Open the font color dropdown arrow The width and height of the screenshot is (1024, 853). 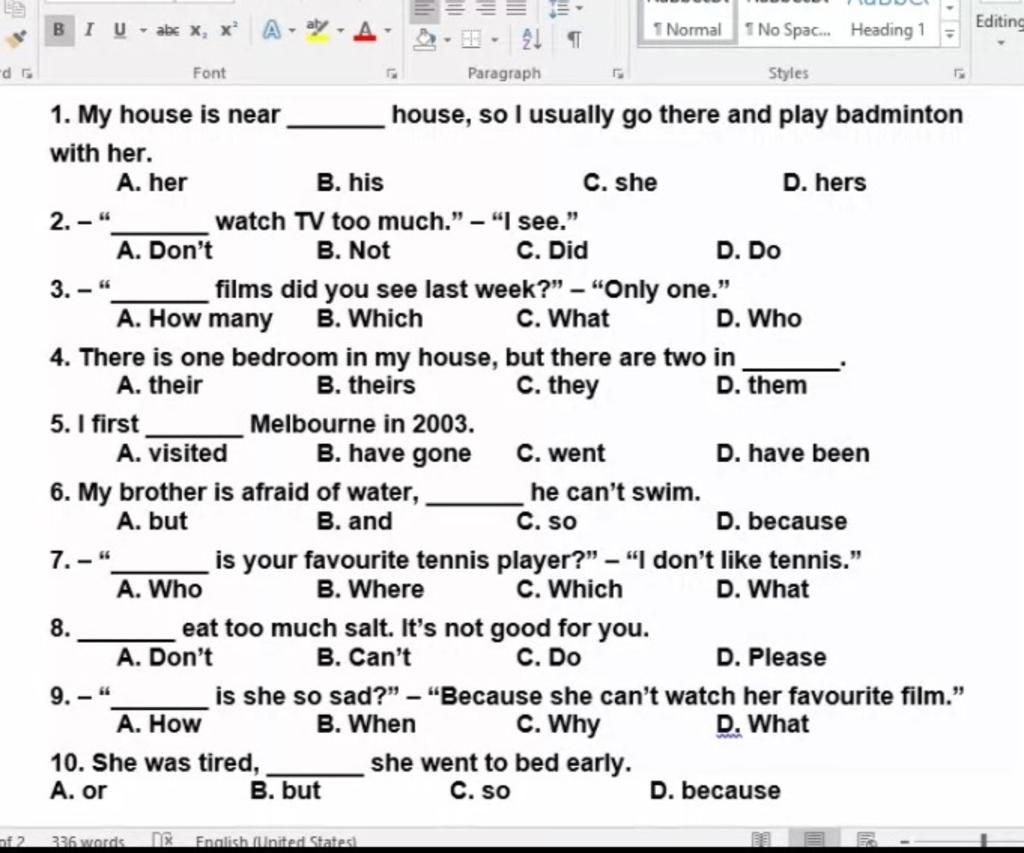click(387, 30)
